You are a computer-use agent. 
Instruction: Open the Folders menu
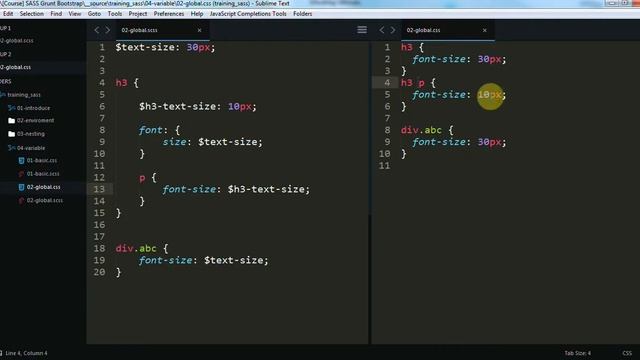(302, 14)
